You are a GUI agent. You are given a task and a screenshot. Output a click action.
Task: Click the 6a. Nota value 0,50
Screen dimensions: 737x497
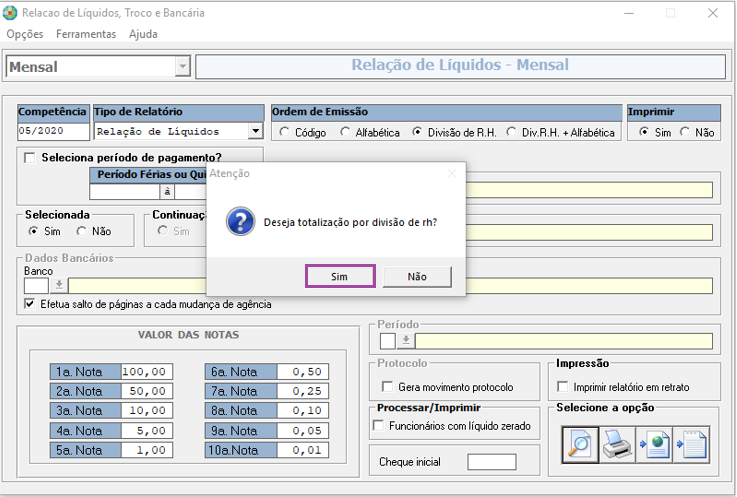point(303,371)
